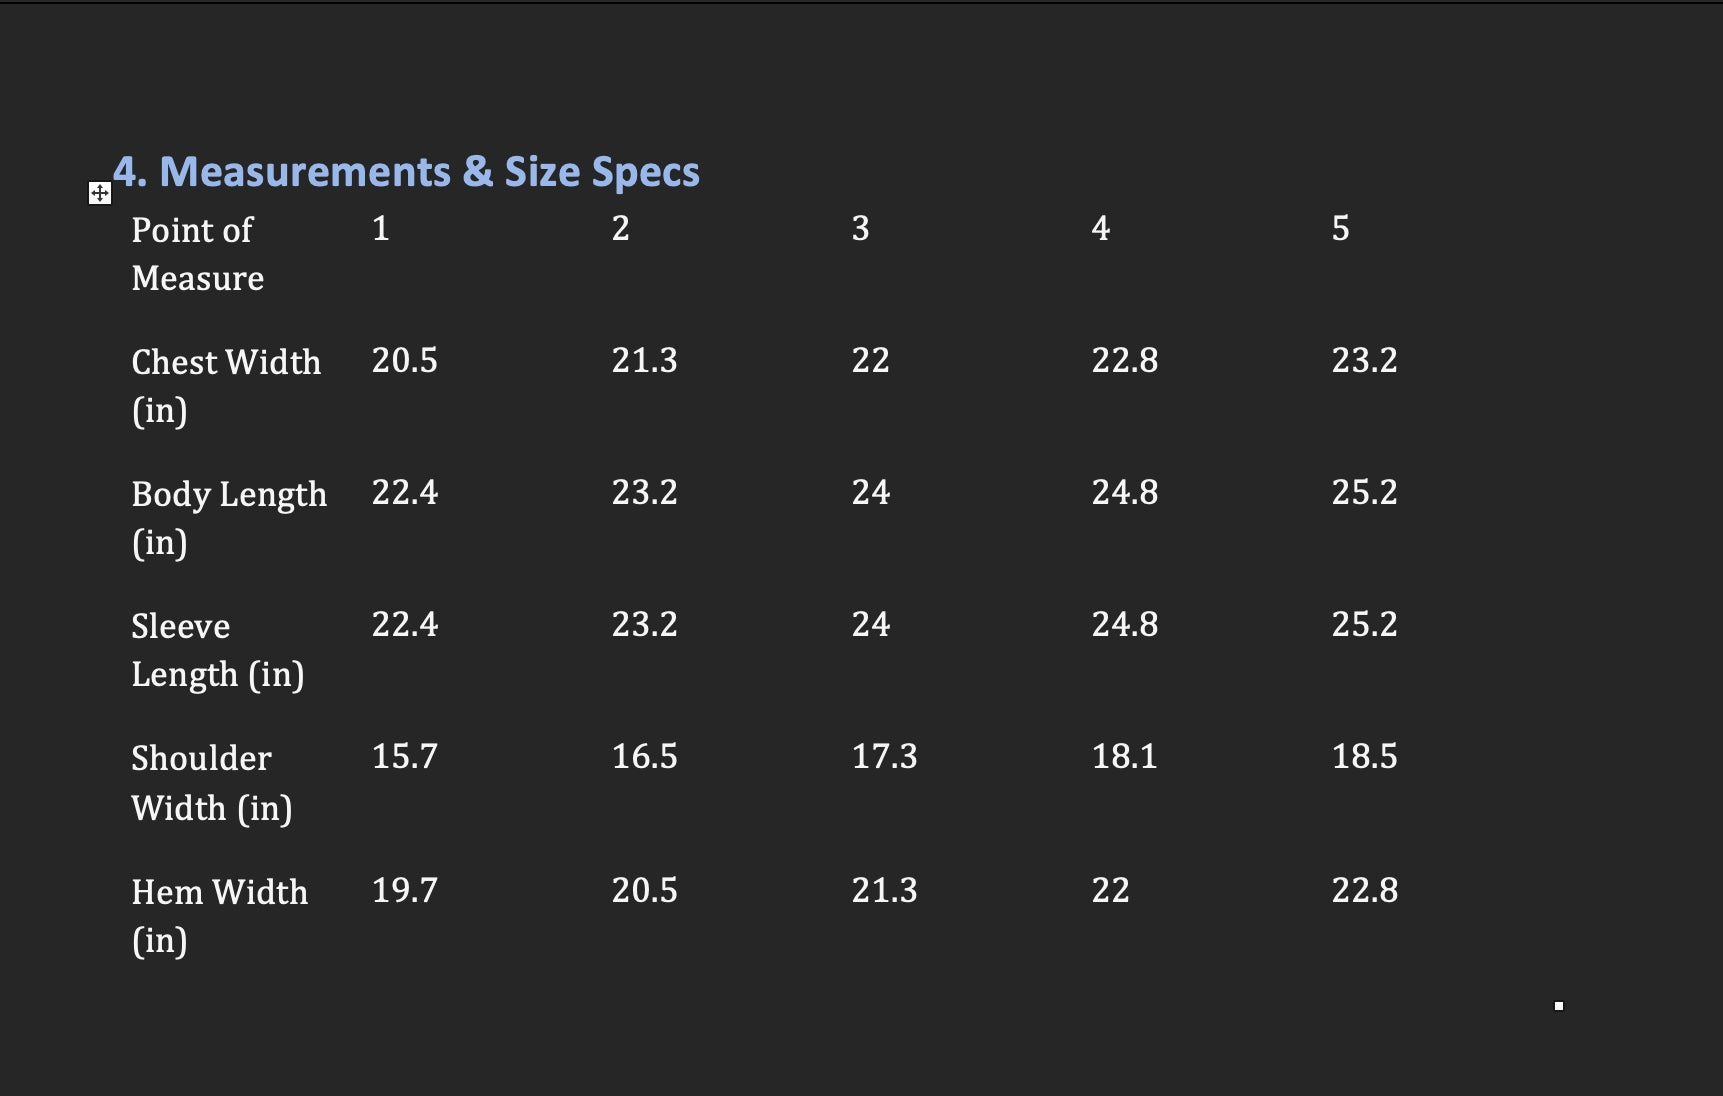This screenshot has width=1723, height=1096.
Task: Click the Measurements & Size Specs heading
Action: (x=406, y=172)
